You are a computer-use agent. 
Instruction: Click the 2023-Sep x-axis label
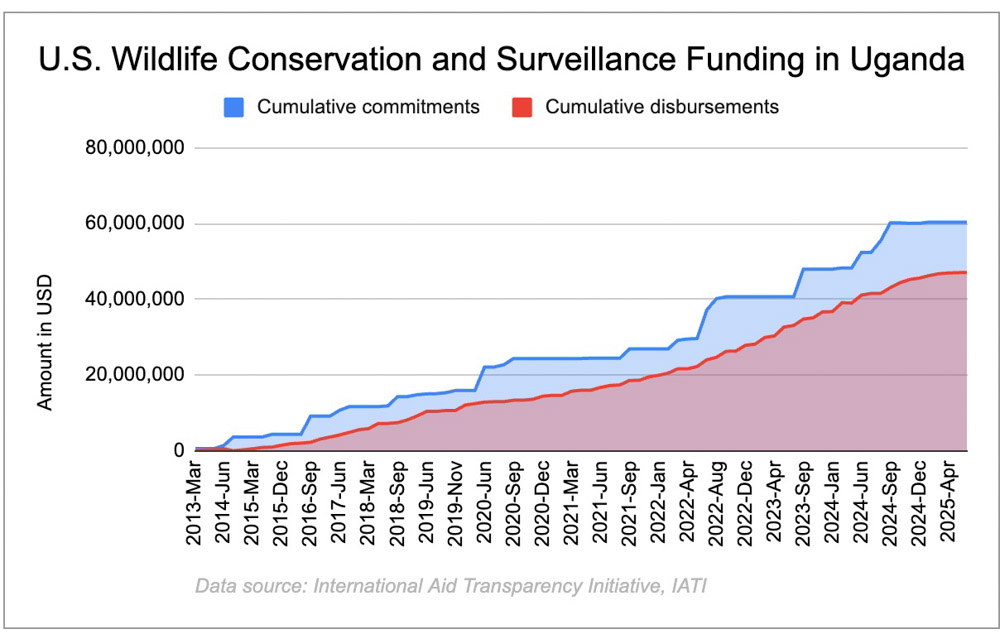pos(804,503)
